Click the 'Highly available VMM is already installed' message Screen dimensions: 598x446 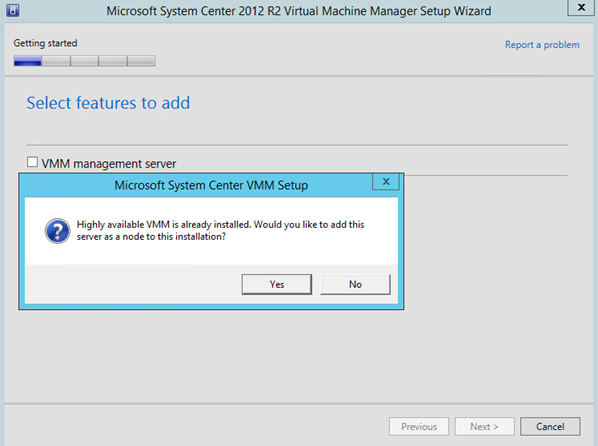click(220, 230)
